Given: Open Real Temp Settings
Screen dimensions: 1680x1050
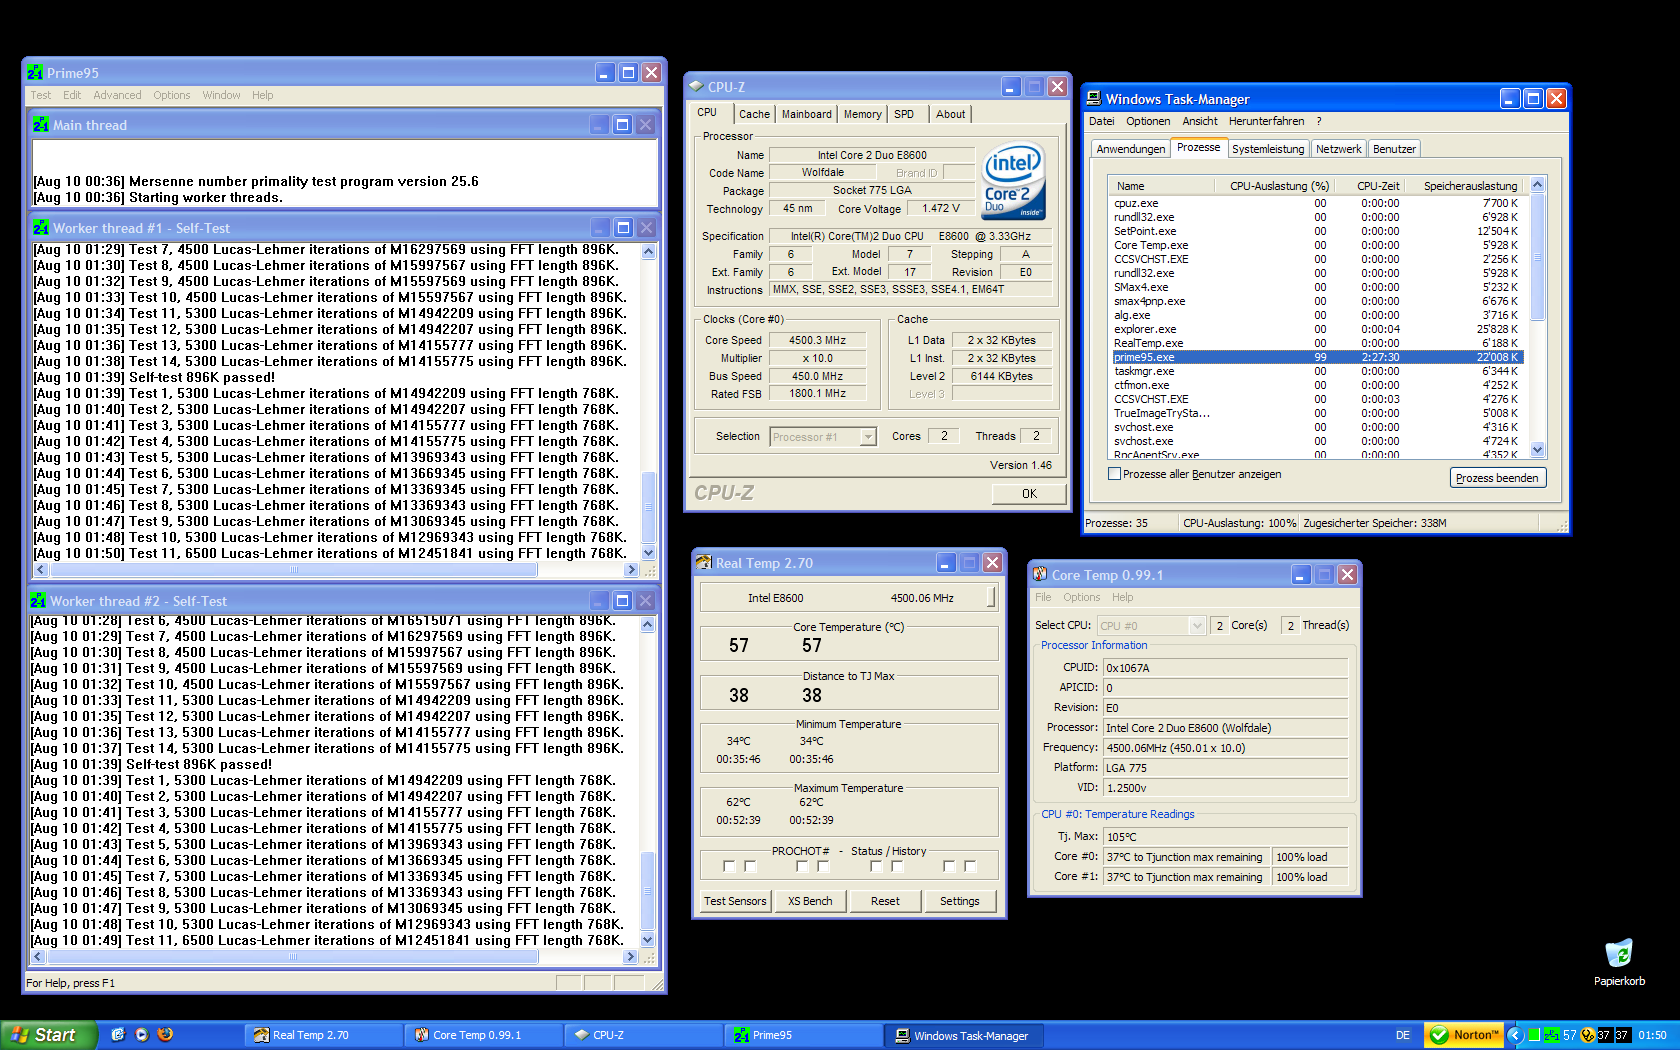Looking at the screenshot, I should coord(960,901).
